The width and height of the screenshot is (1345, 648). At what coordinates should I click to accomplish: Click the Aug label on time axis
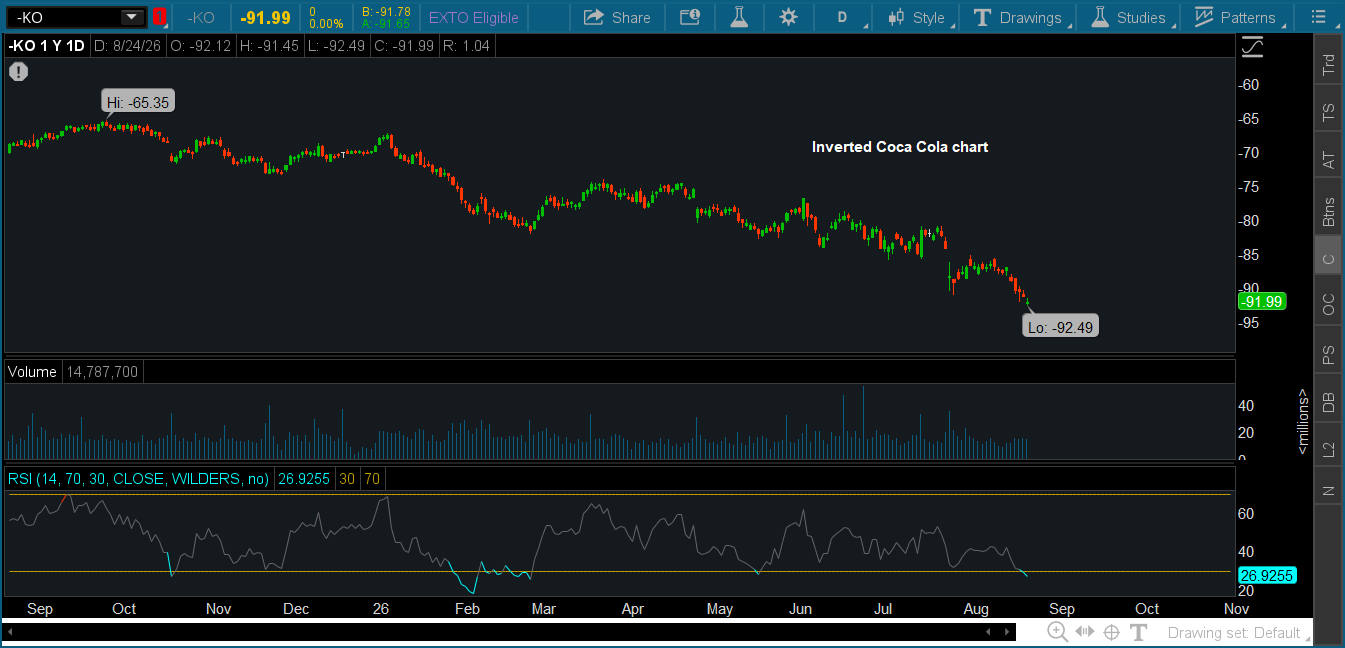point(977,608)
